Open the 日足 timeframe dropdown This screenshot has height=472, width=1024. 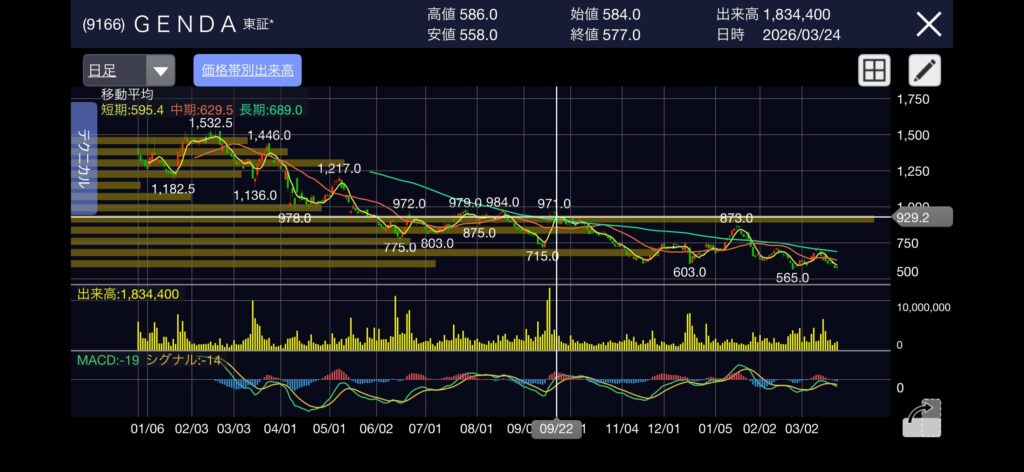pos(129,70)
